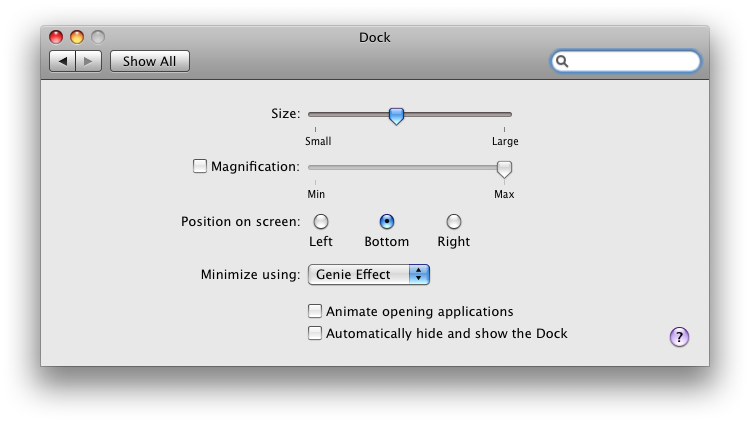This screenshot has width=750, height=422.
Task: Click the Magnification slider thumb
Action: point(504,168)
